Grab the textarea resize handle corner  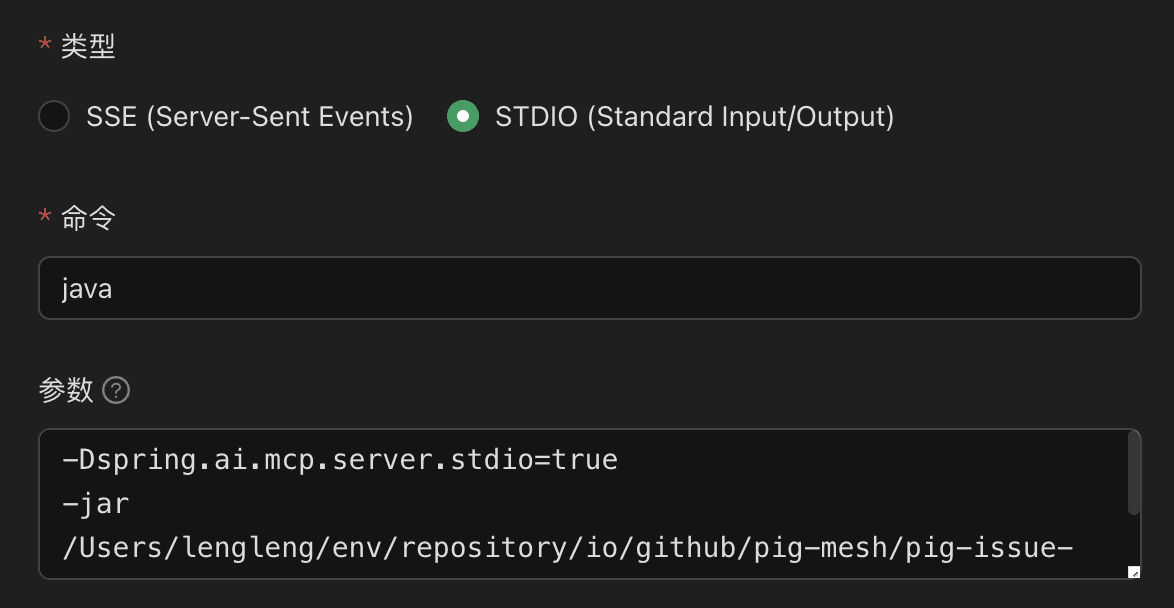(1134, 572)
